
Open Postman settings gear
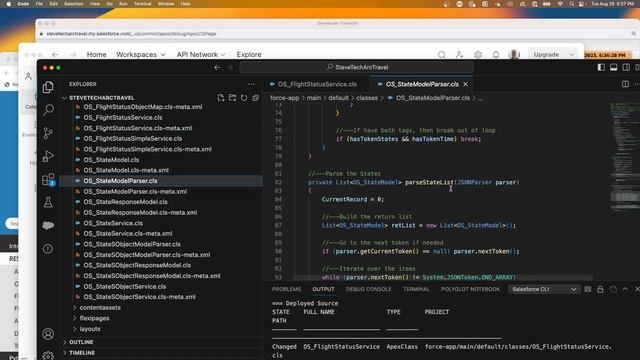pyautogui.click(x=478, y=54)
